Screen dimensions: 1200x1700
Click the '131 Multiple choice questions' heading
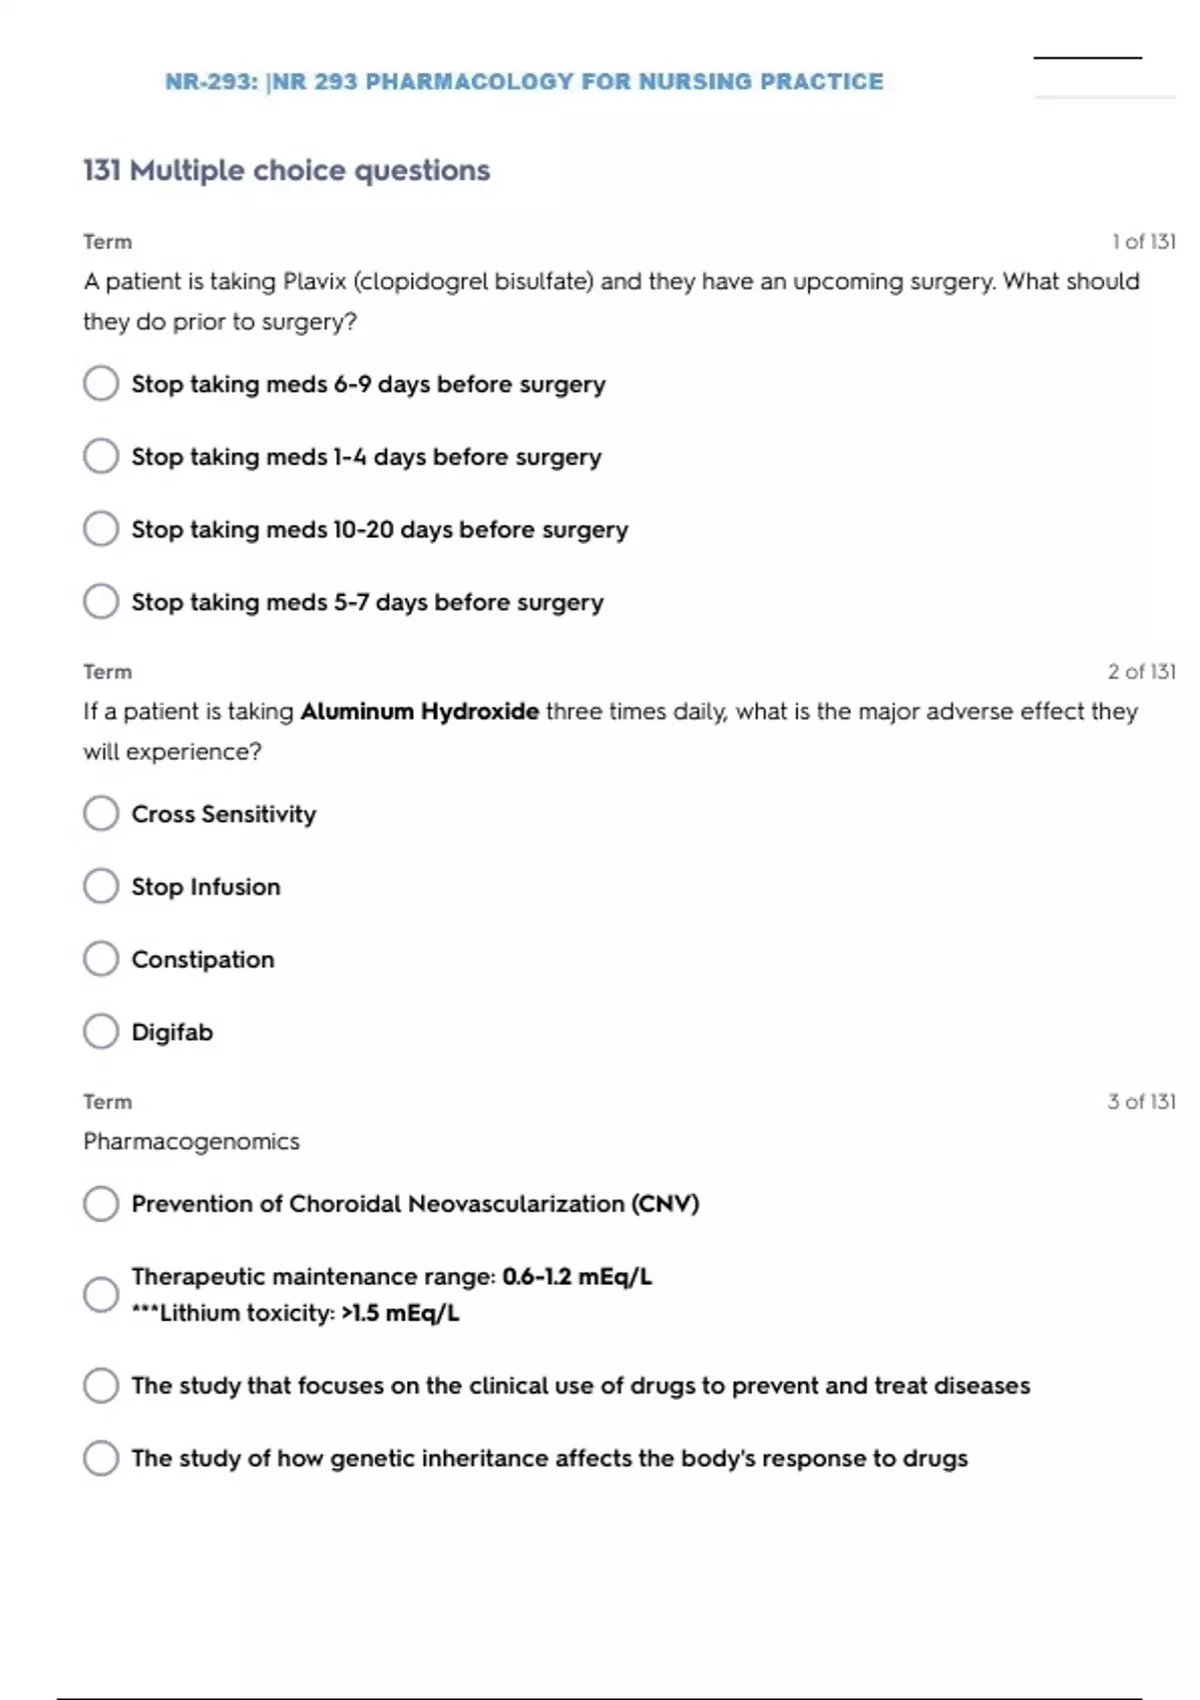coord(286,171)
